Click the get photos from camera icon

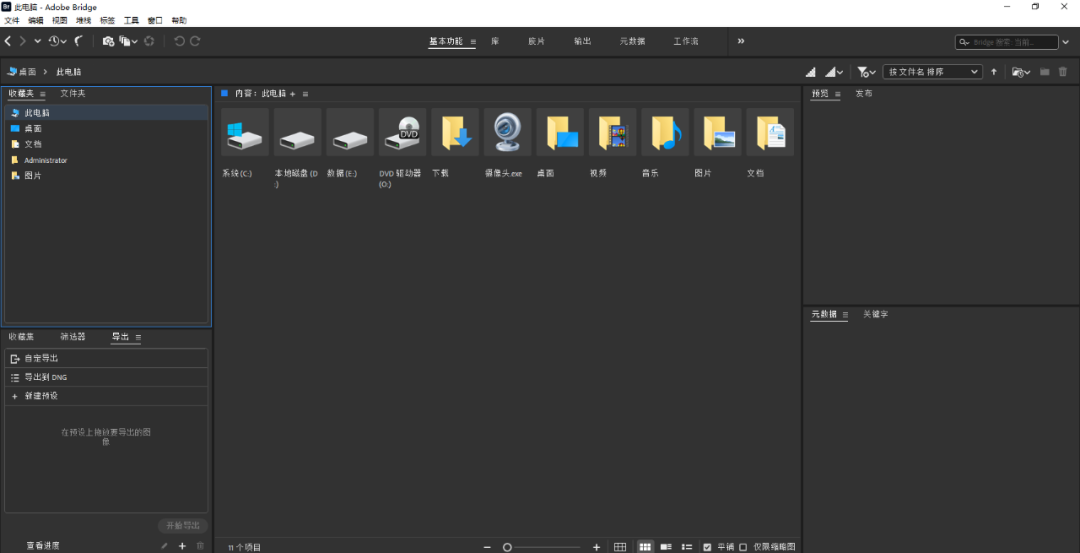108,41
